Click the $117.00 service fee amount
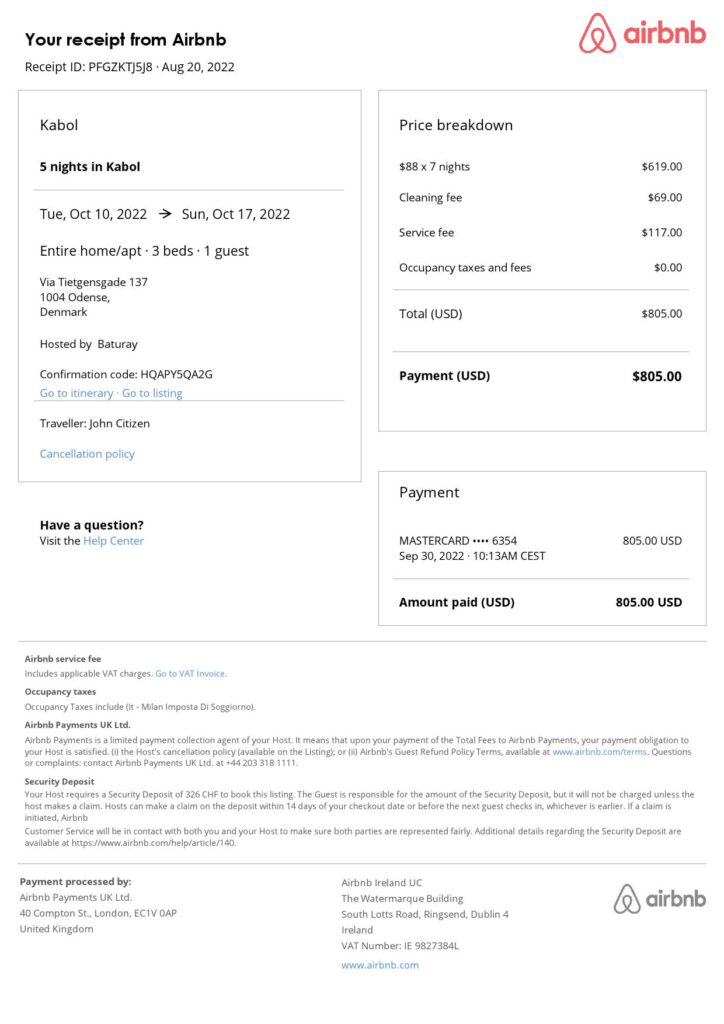 pos(662,233)
